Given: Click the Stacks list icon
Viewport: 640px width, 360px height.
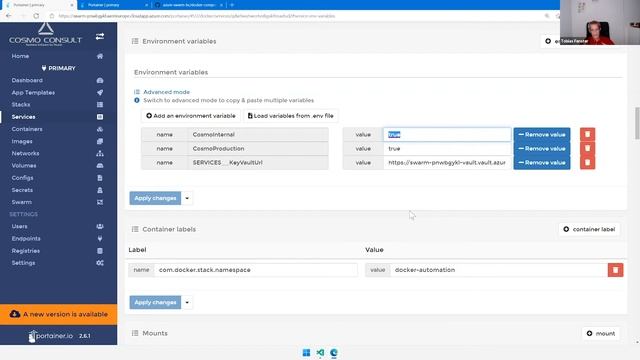Looking at the screenshot, I should pos(100,104).
